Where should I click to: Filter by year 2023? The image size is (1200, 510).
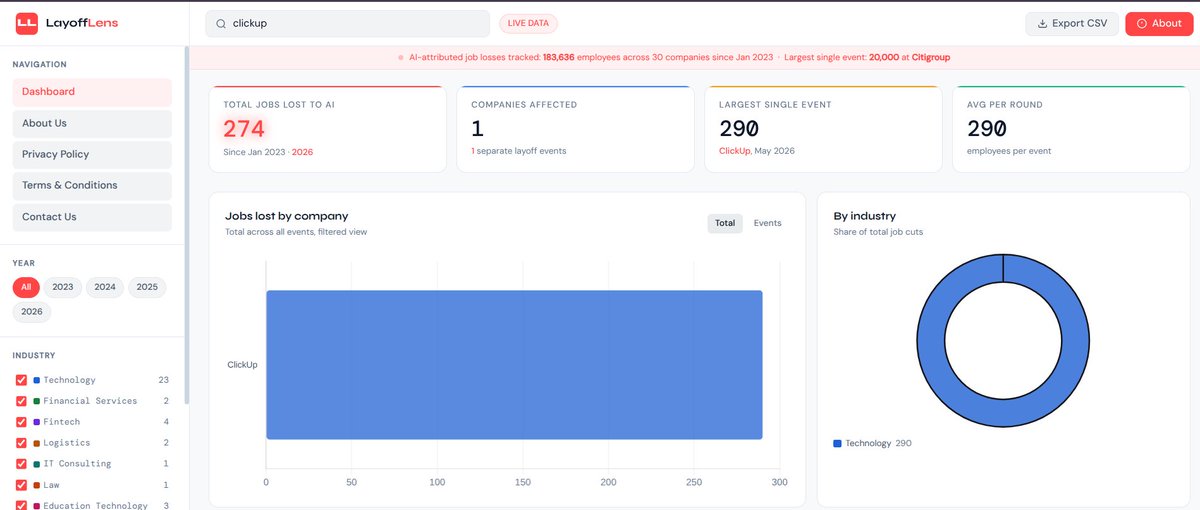[x=63, y=287]
